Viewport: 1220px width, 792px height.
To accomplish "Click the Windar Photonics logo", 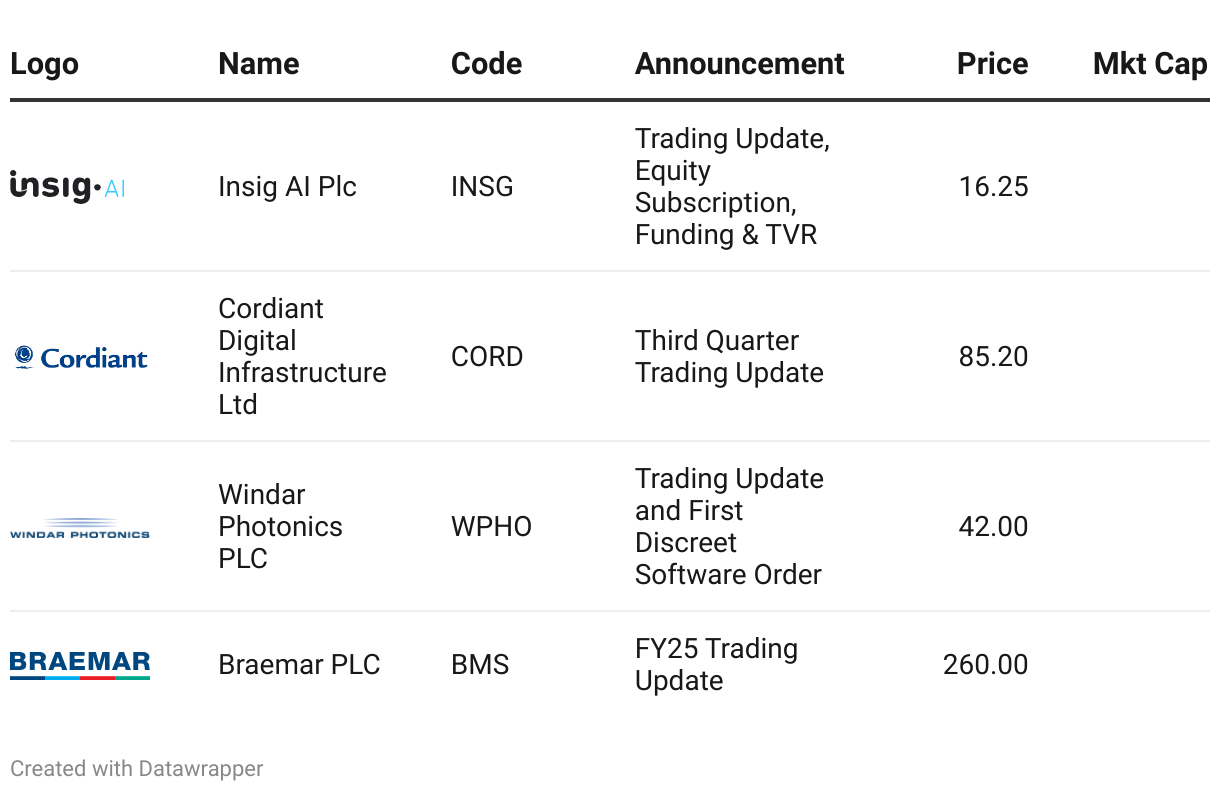I will [80, 528].
